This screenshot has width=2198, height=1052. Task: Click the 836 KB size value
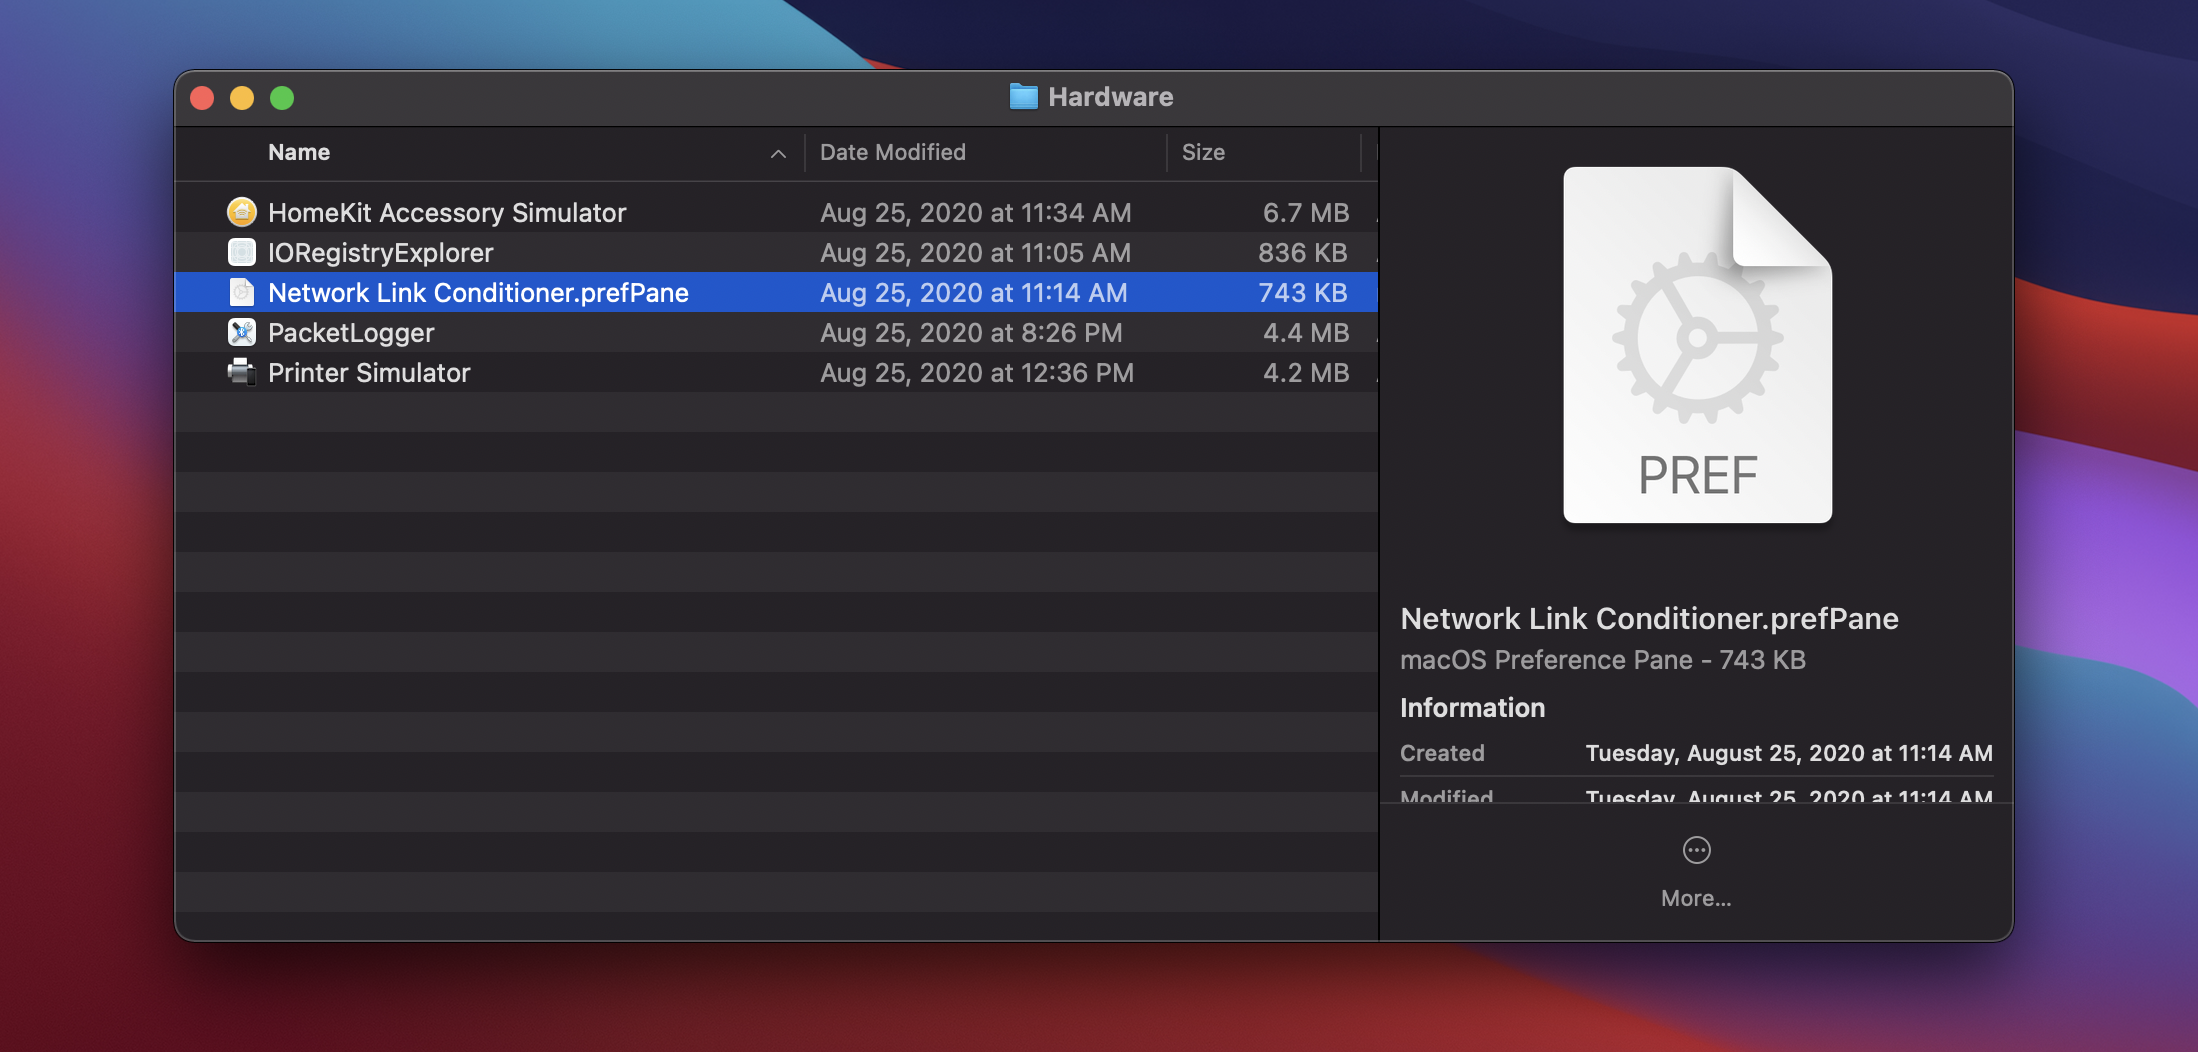[1303, 252]
